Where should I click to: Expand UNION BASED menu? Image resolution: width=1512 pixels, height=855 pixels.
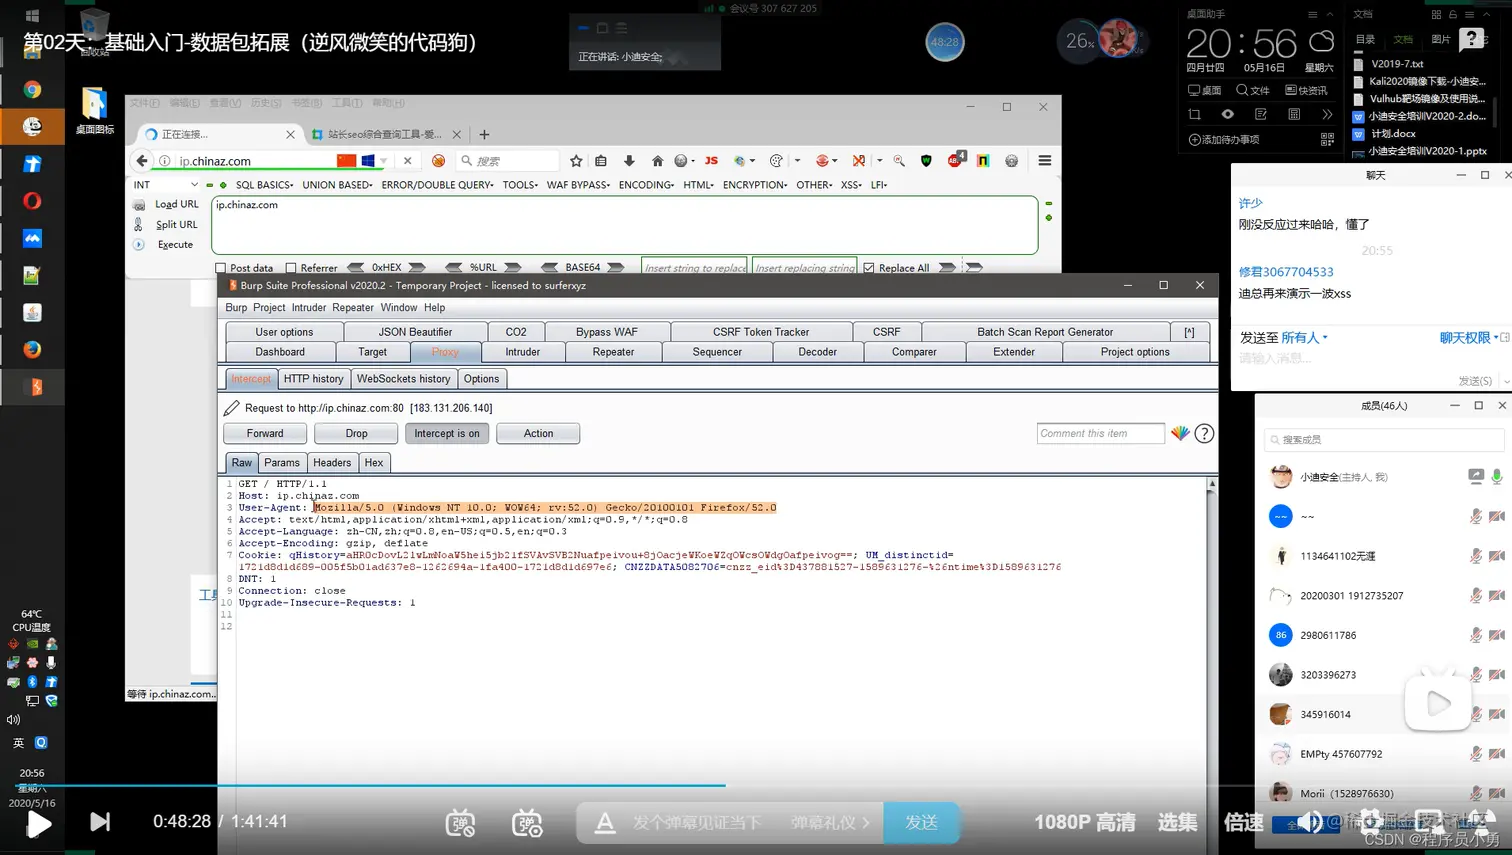pyautogui.click(x=337, y=185)
